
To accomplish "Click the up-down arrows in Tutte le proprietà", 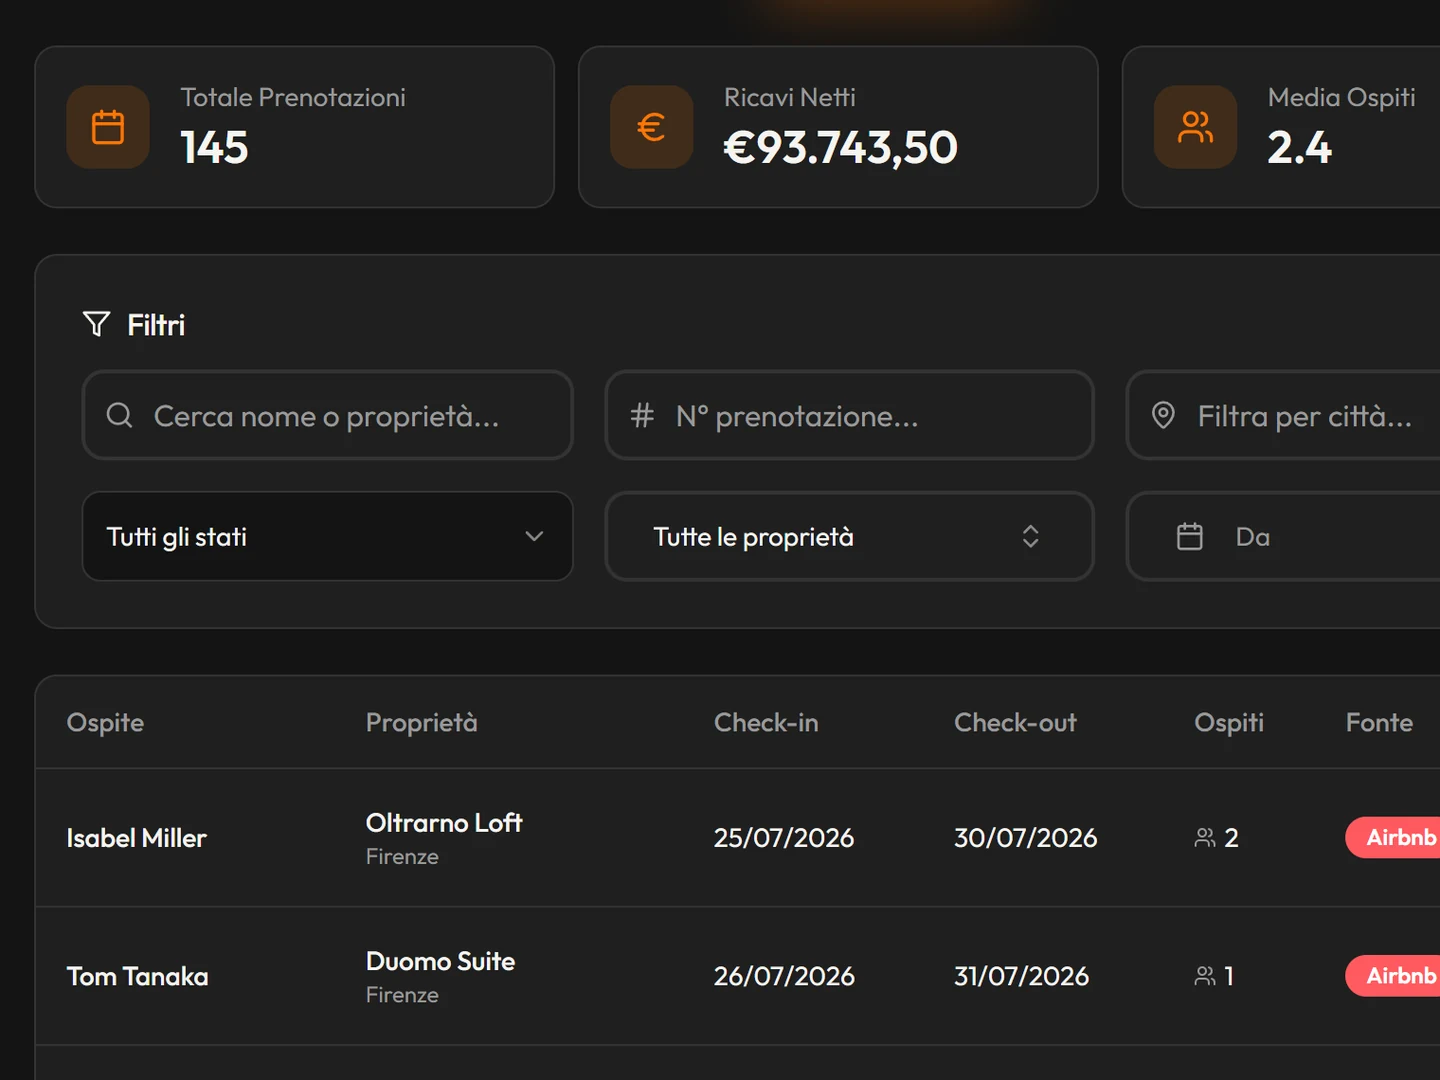I will coord(1031,536).
